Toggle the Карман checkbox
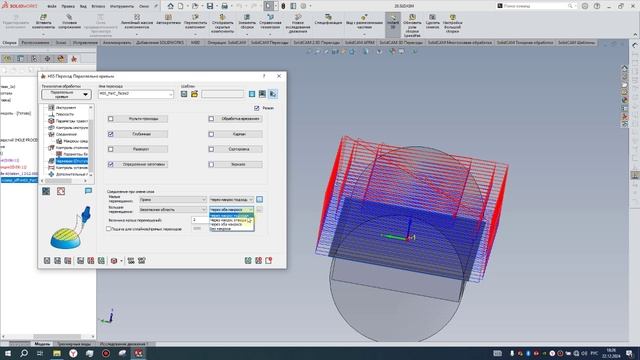640x360 pixels. (211, 134)
